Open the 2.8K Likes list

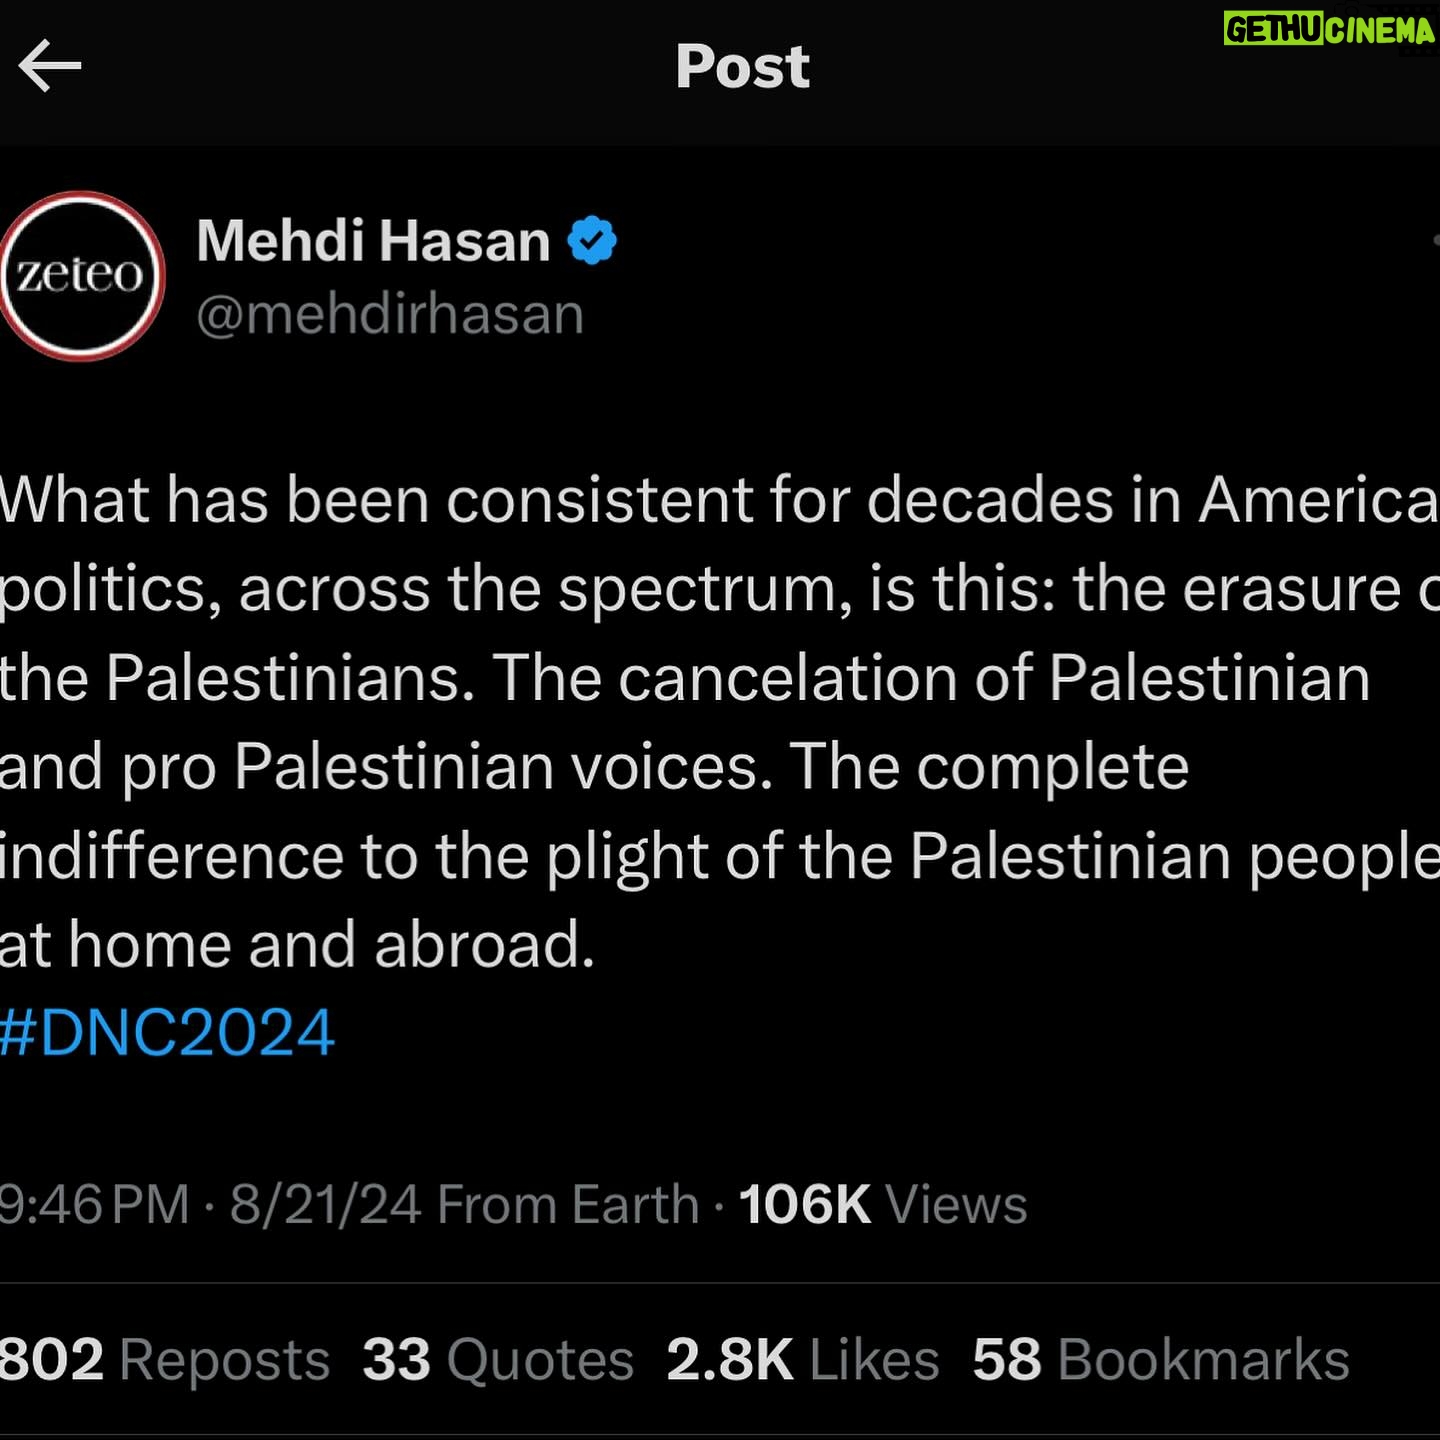pos(802,1360)
